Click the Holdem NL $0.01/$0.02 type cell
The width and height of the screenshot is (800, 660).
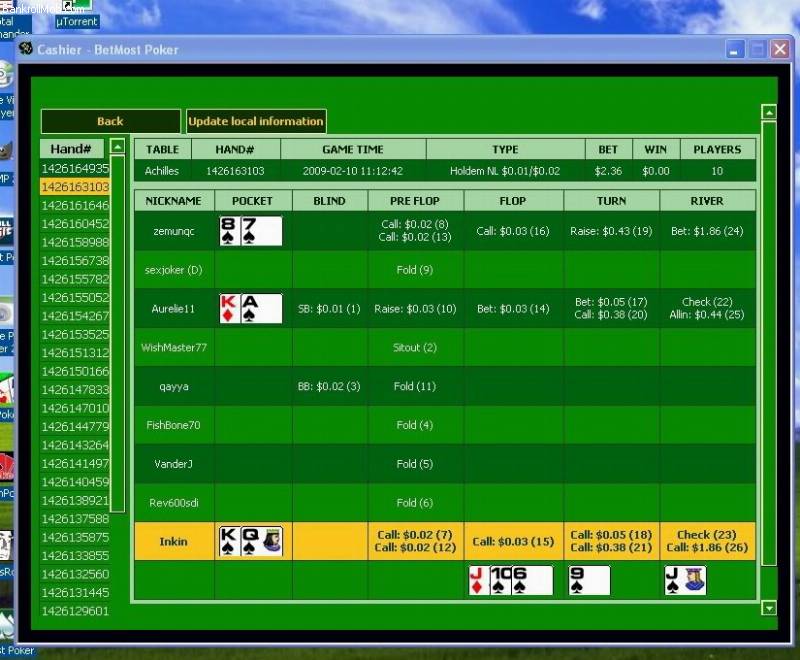(x=505, y=171)
